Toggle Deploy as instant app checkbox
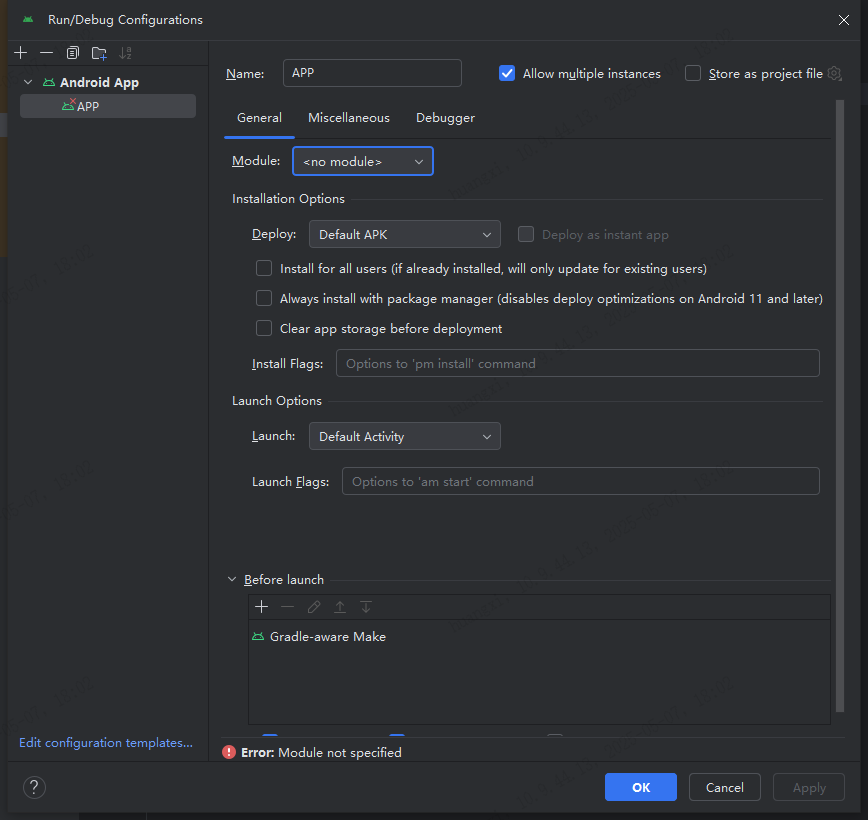868x820 pixels. tap(526, 234)
